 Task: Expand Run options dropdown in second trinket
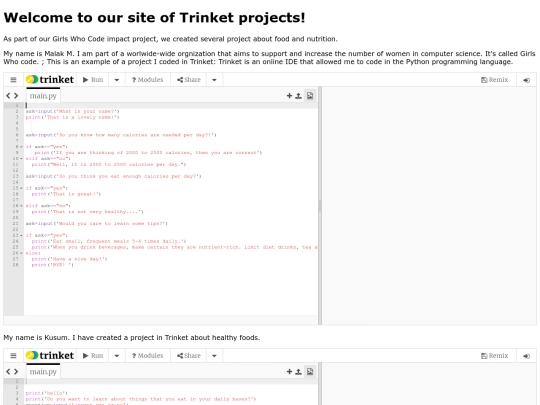117,356
